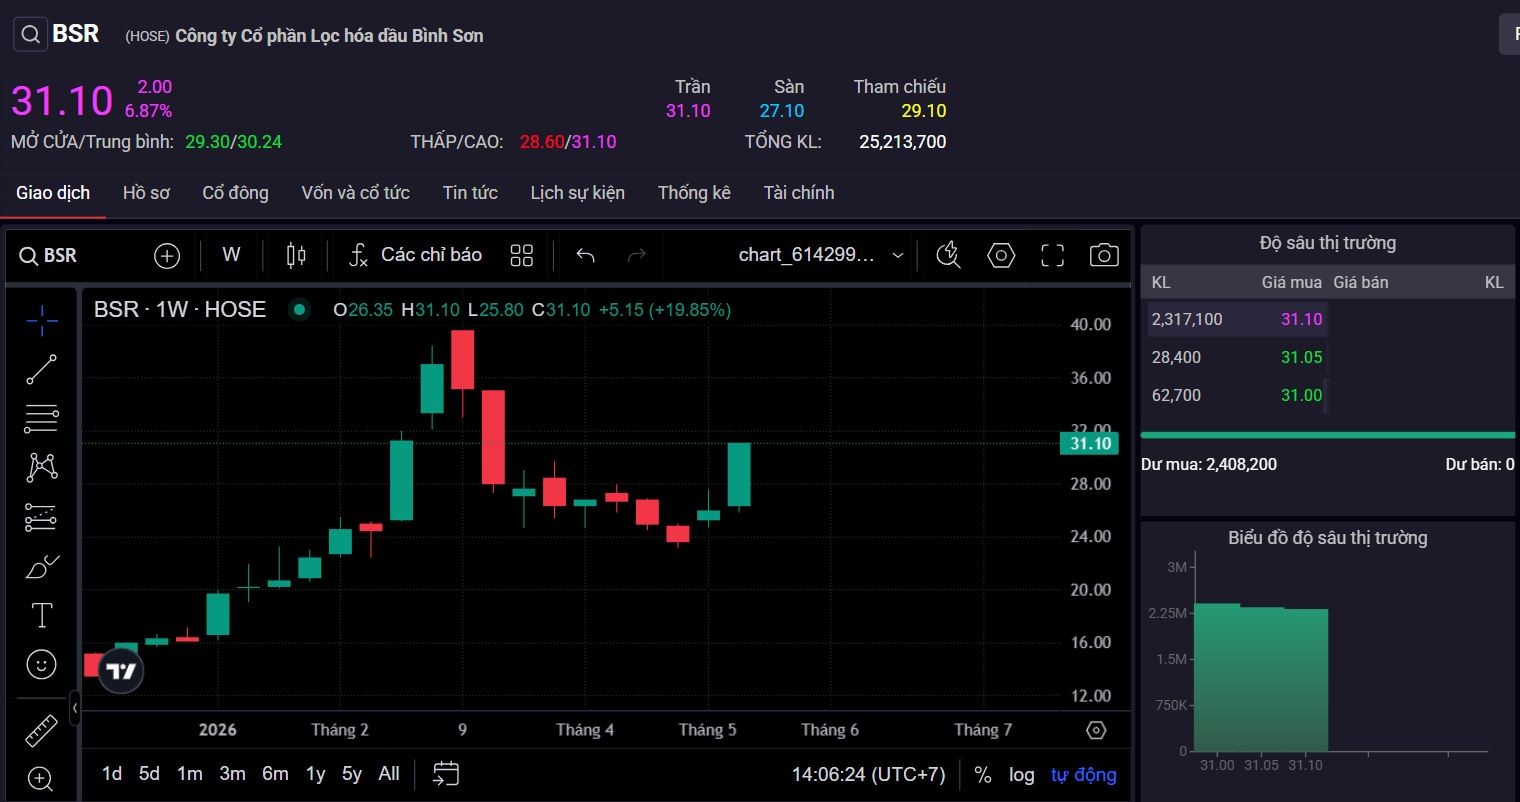The height and width of the screenshot is (802, 1520).
Task: Select the chart pattern drawing tool
Action: point(41,467)
